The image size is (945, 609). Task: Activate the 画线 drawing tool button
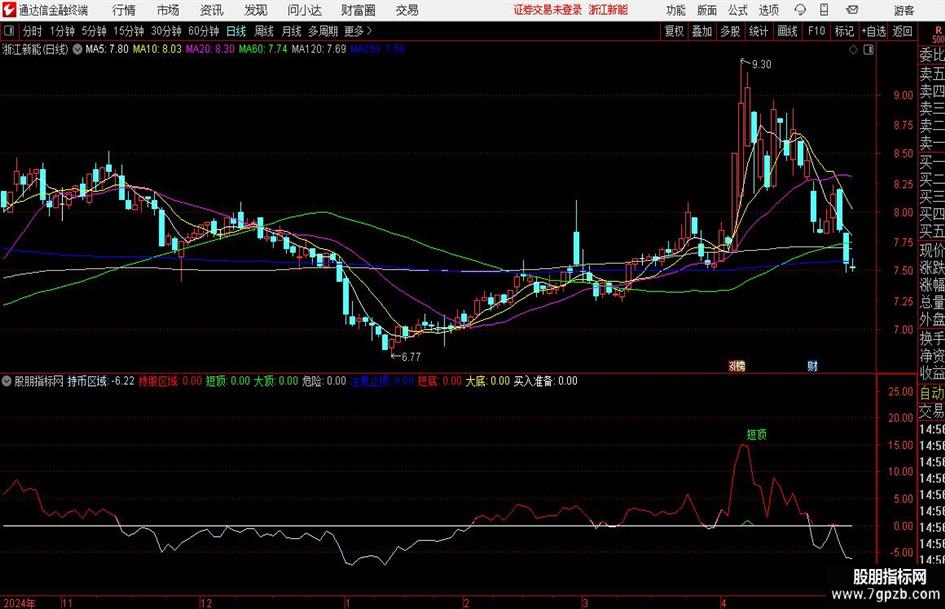pos(787,31)
